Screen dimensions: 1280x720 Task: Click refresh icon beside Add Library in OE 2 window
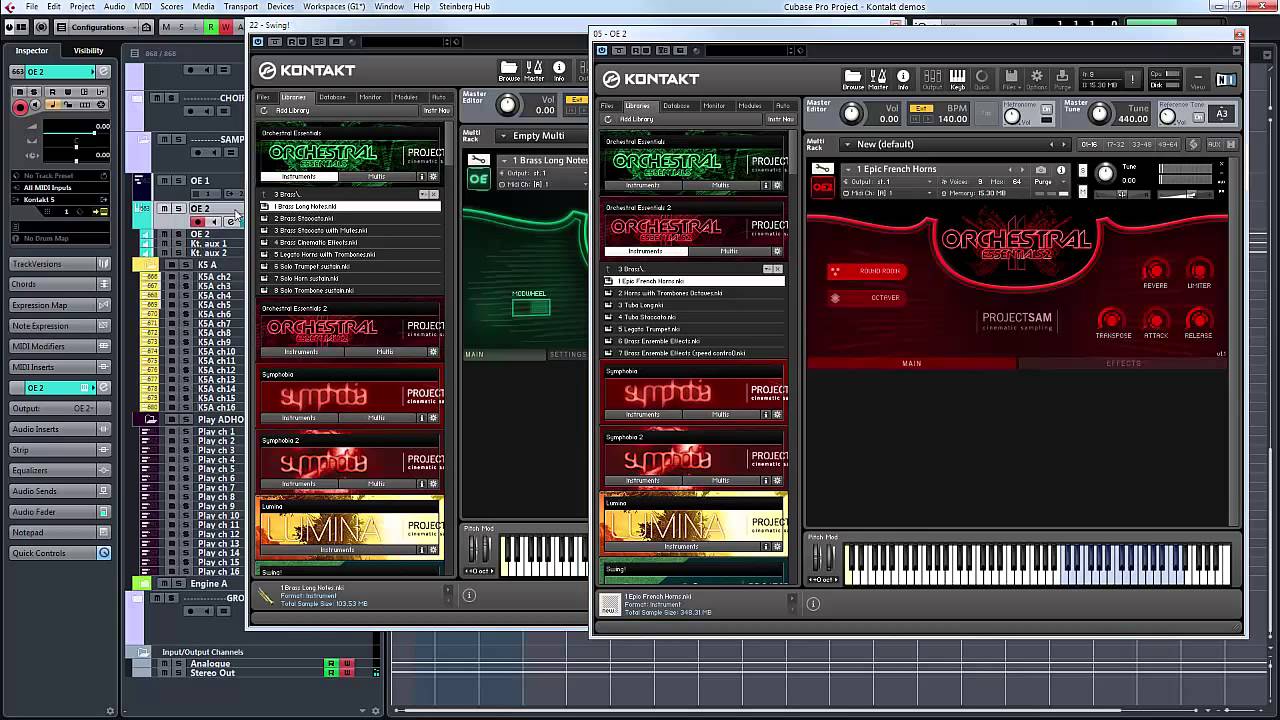click(x=608, y=119)
